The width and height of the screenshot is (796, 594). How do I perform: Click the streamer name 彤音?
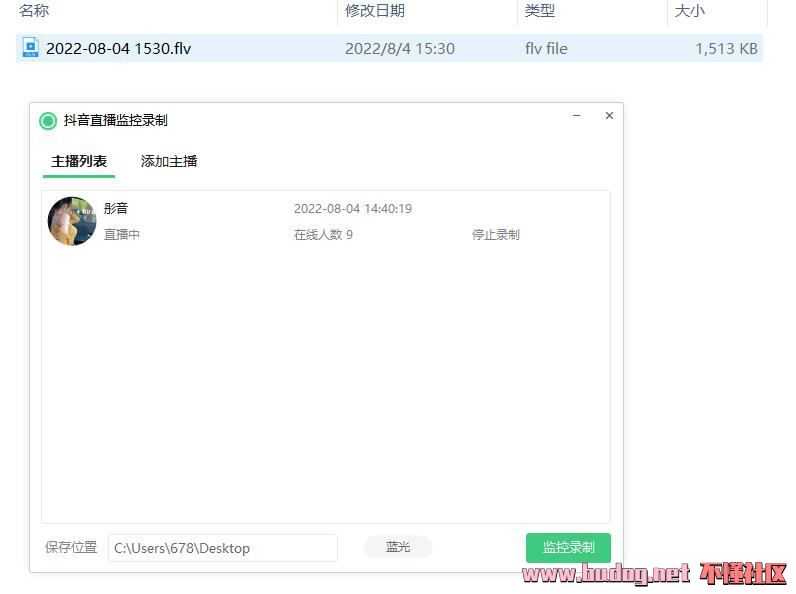click(x=116, y=208)
